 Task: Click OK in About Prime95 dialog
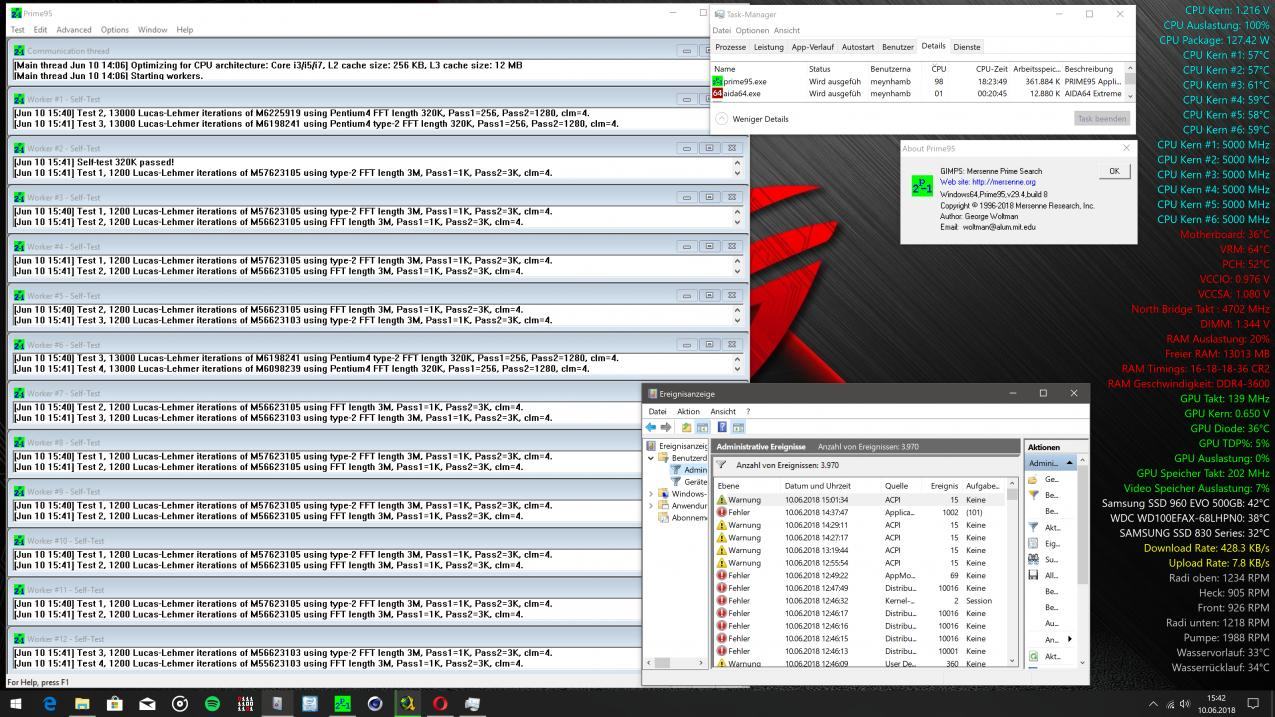click(x=1114, y=171)
